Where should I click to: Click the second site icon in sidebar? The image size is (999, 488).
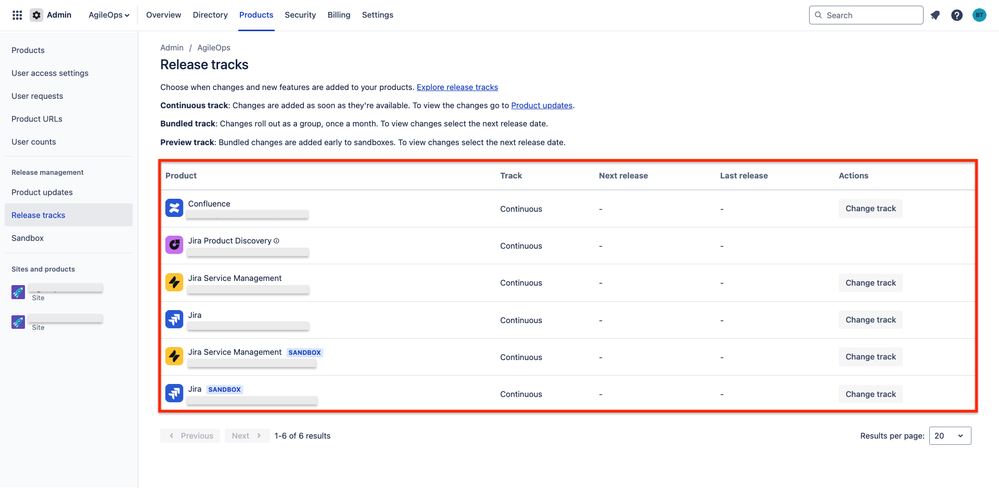18,322
